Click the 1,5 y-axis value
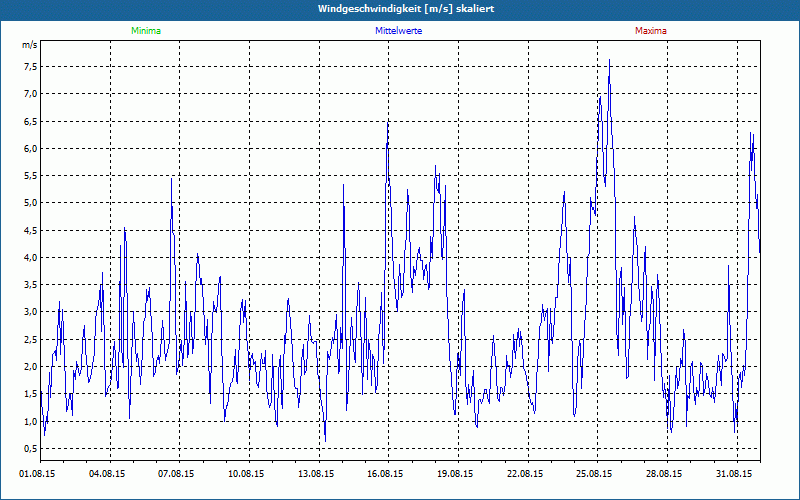 click(x=32, y=394)
